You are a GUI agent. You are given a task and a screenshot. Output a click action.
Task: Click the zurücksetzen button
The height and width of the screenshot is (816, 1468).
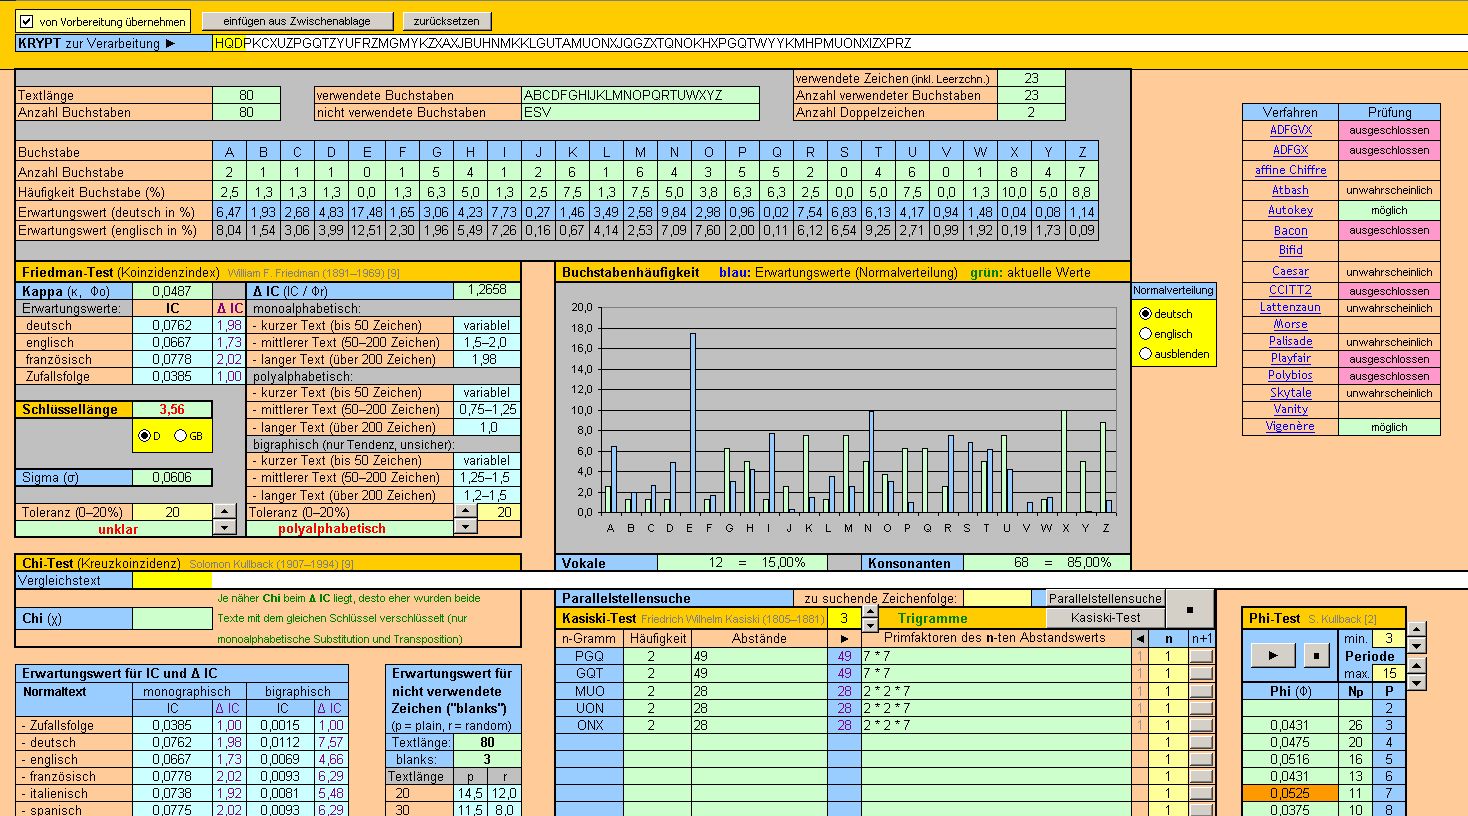(447, 21)
